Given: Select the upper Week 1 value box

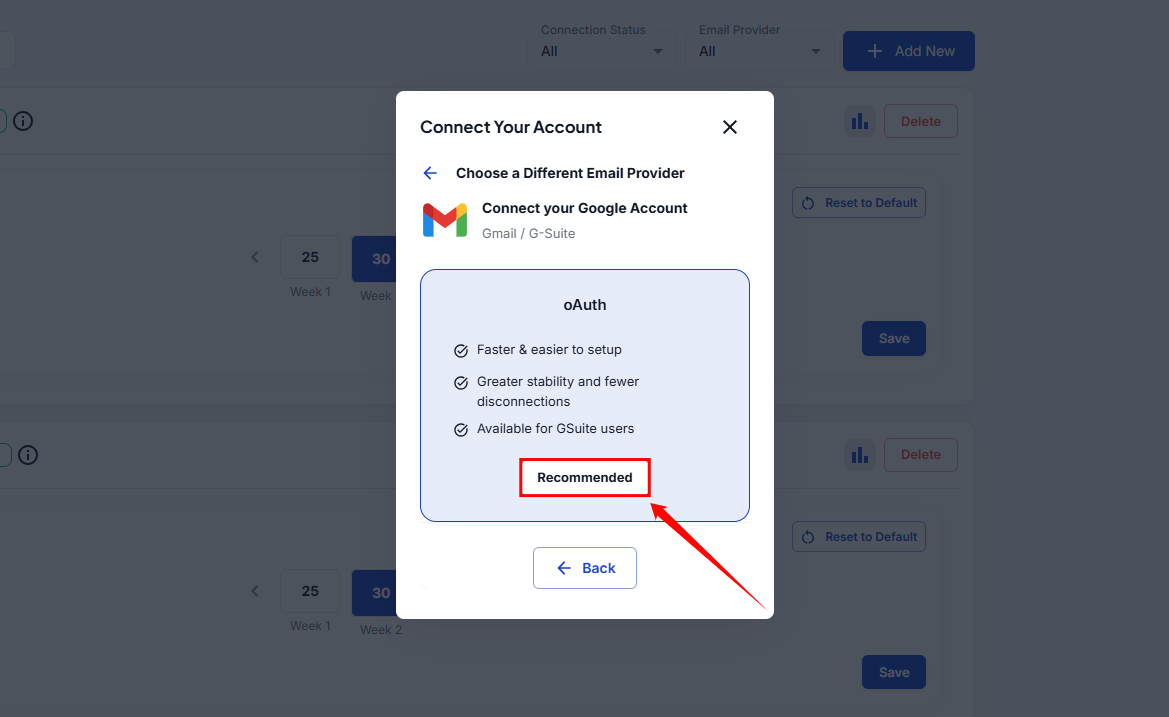Looking at the screenshot, I should (x=310, y=257).
